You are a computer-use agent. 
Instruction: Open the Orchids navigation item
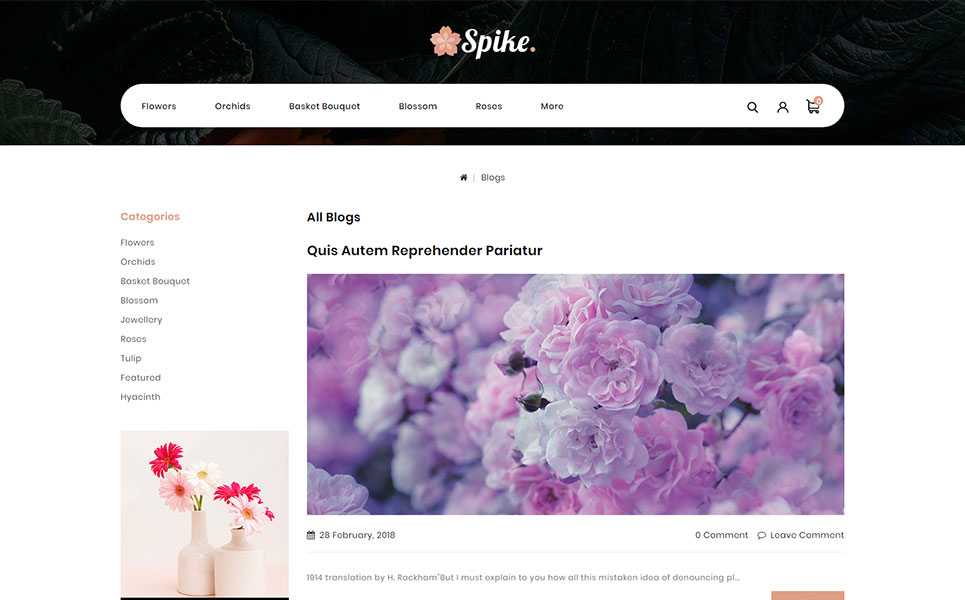(233, 106)
